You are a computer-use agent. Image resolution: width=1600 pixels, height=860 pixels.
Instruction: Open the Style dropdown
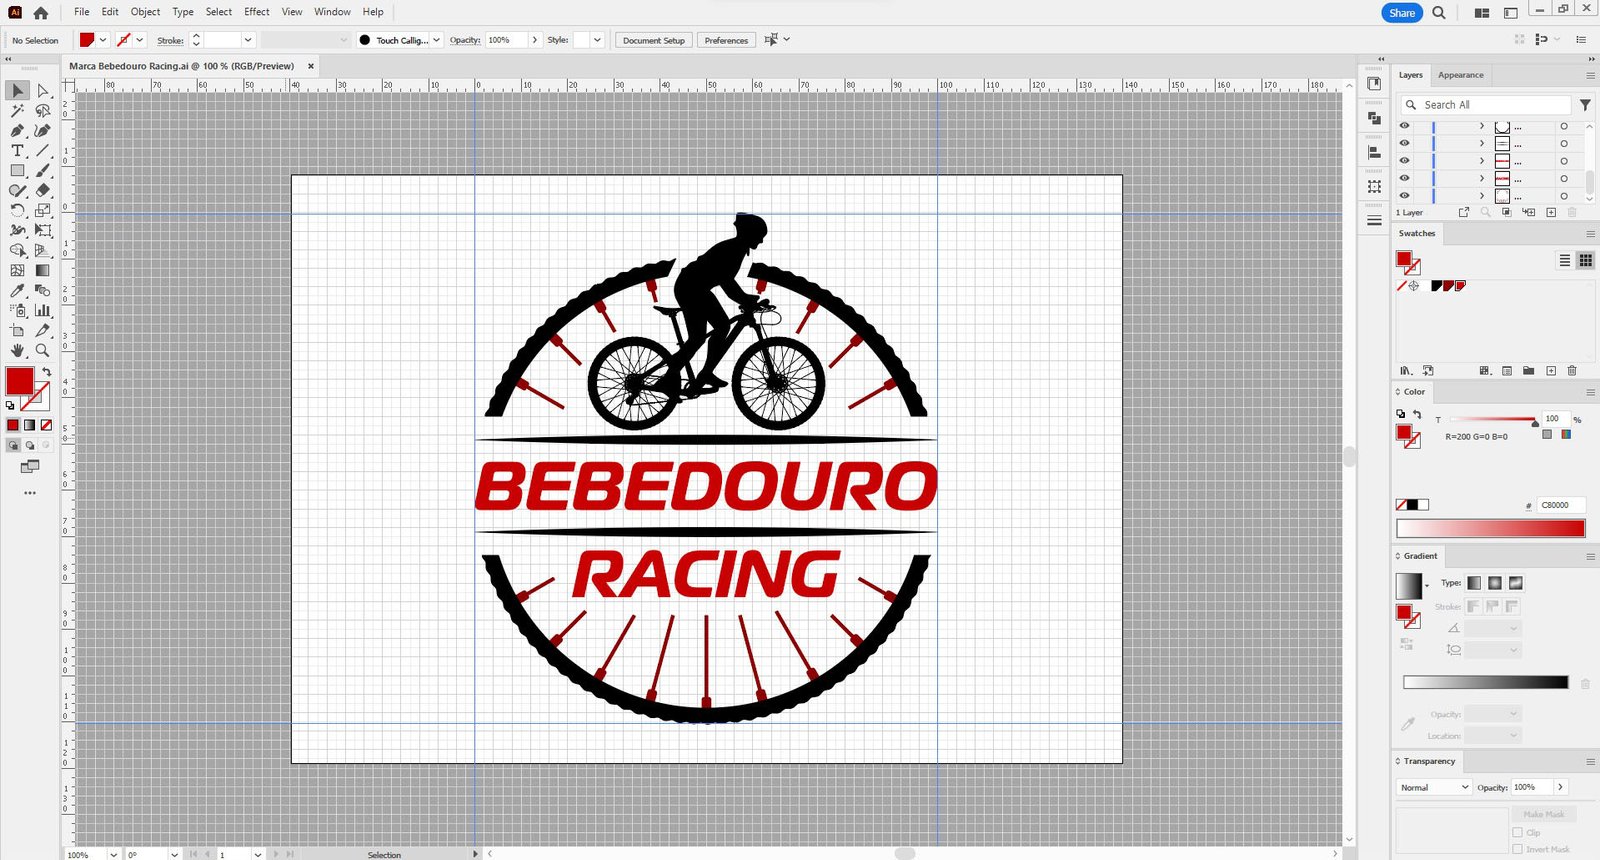pyautogui.click(x=597, y=40)
